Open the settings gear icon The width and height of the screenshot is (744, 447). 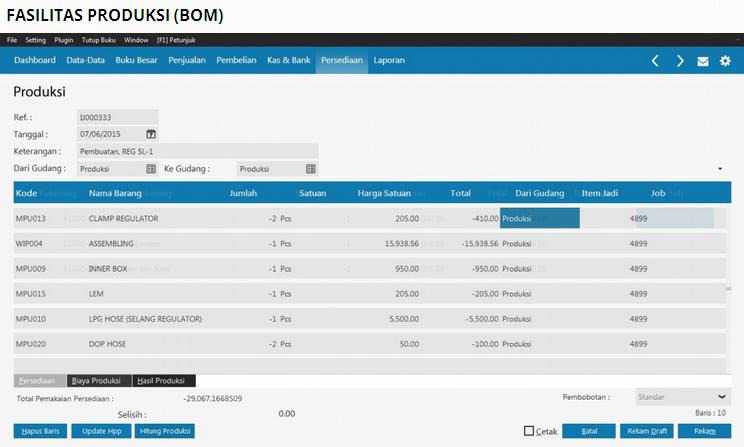click(726, 61)
